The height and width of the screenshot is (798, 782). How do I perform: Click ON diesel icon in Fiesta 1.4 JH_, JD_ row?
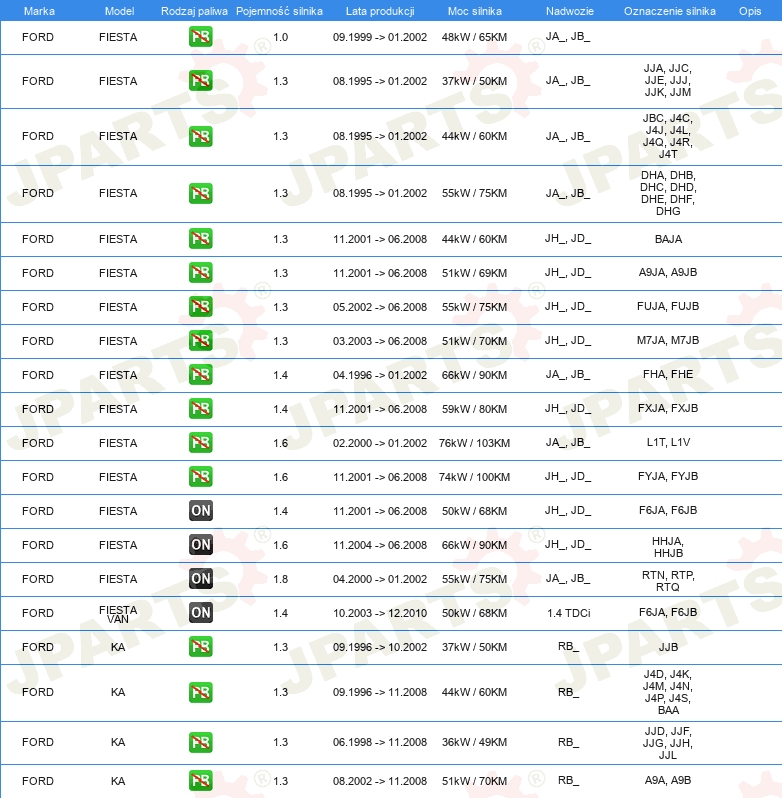click(200, 510)
